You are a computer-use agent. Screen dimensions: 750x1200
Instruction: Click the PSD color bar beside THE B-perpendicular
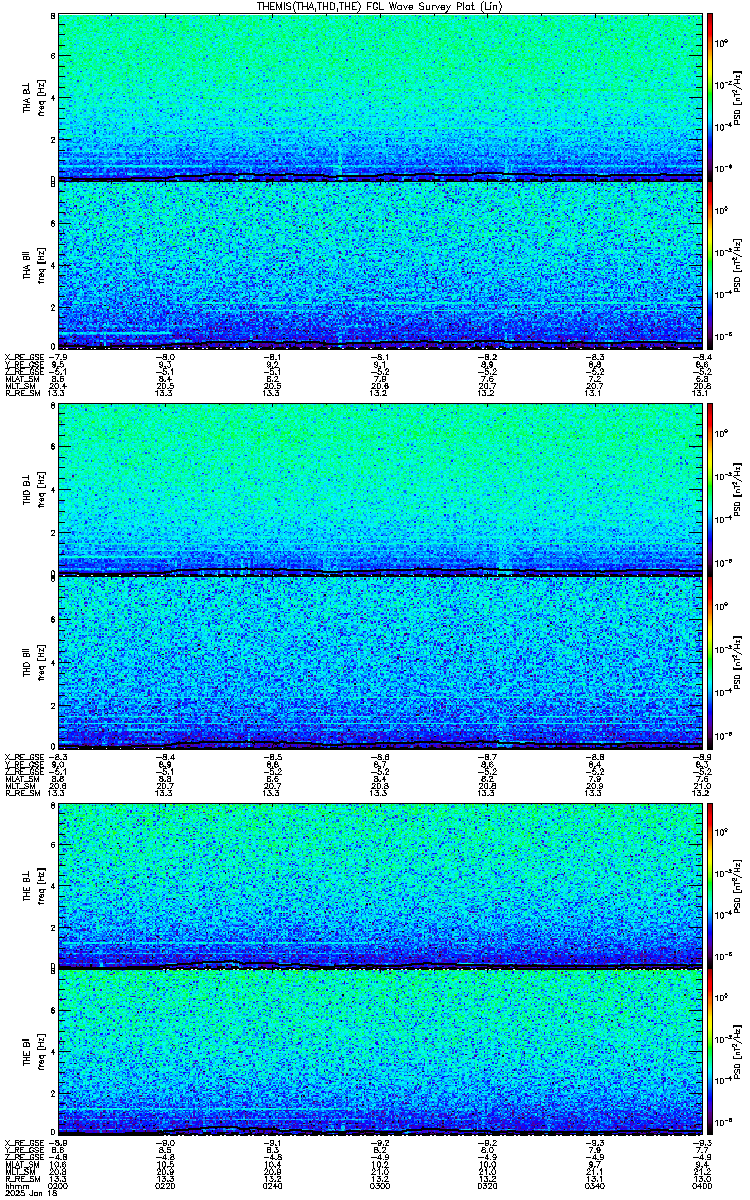[710, 885]
